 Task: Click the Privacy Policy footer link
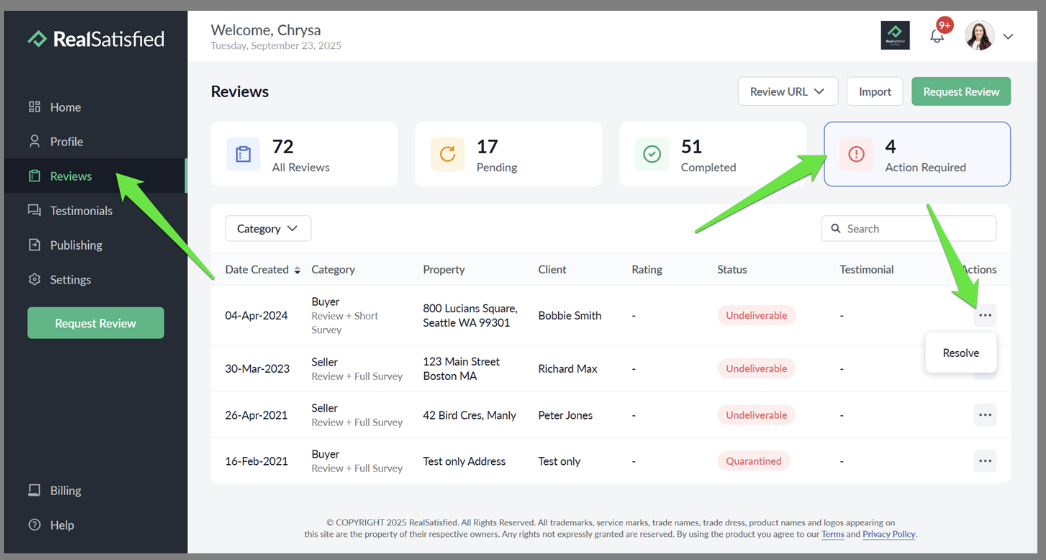(x=889, y=534)
